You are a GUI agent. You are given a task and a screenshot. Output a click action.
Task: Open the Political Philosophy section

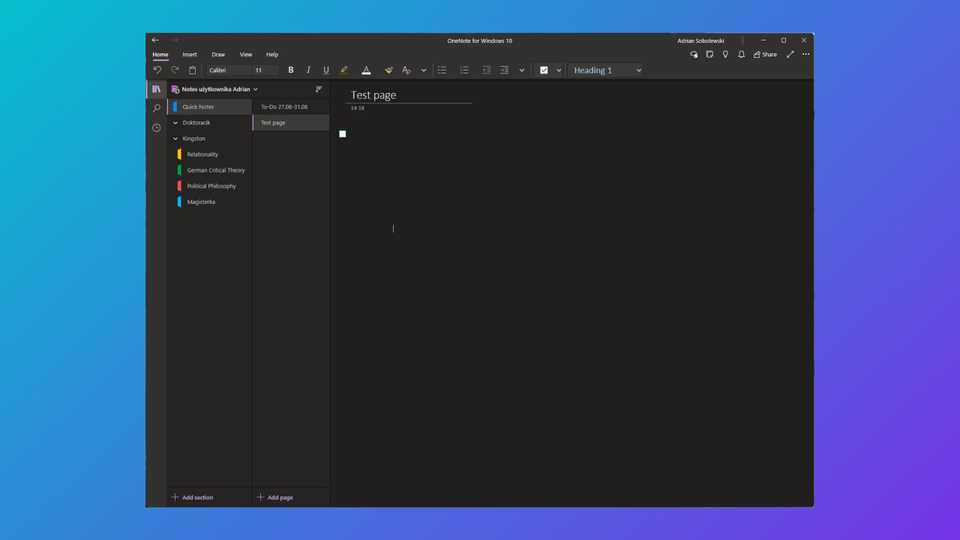(x=209, y=186)
